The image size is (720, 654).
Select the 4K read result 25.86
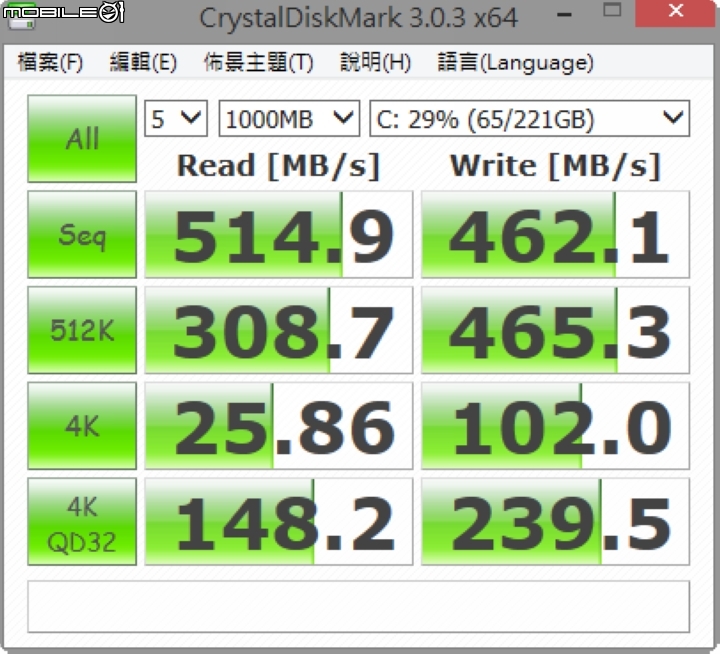pyautogui.click(x=279, y=426)
